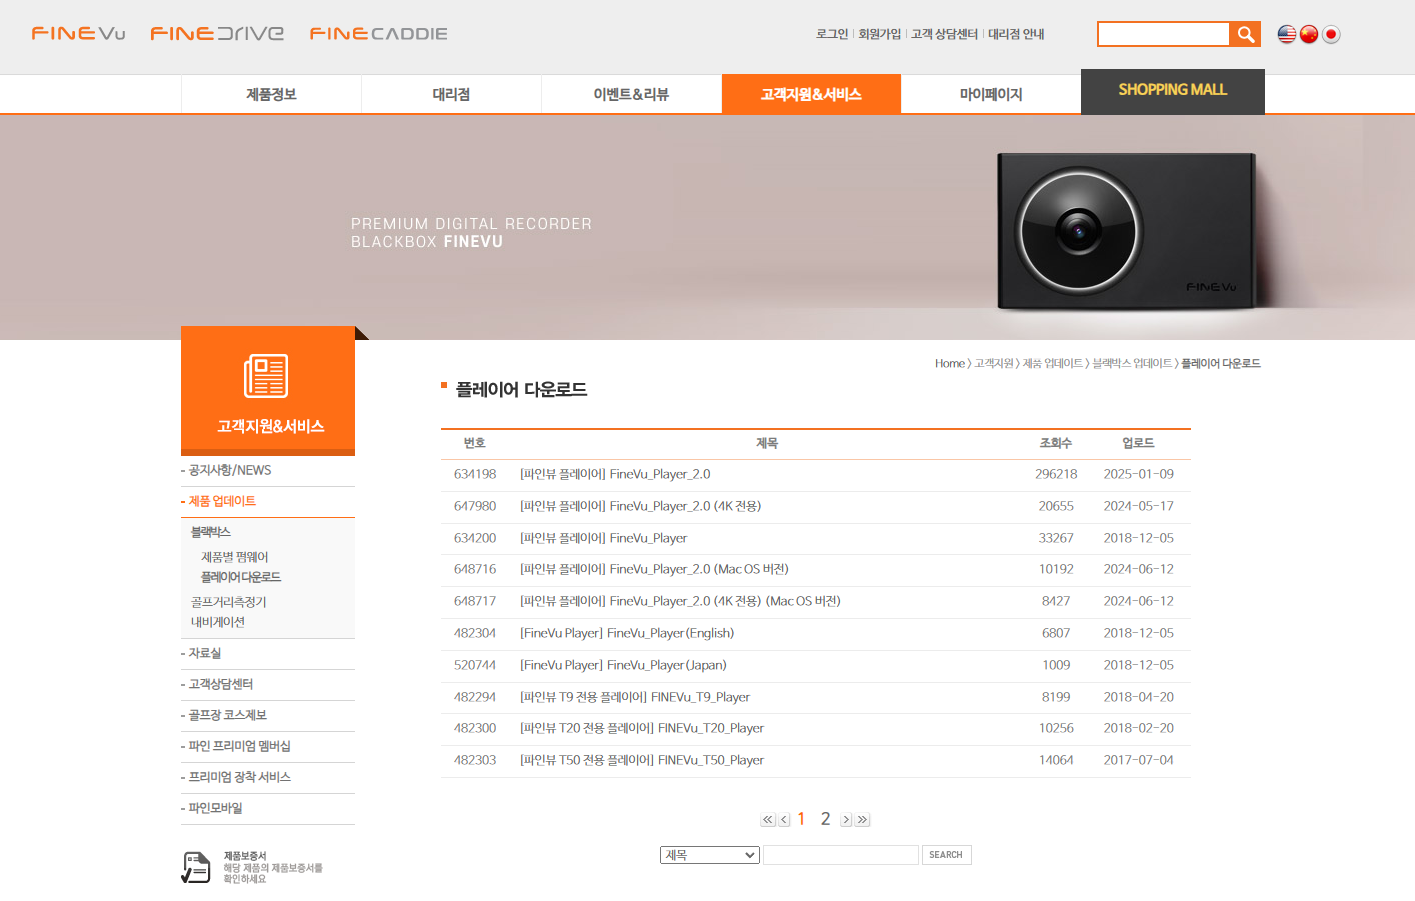
Task: Click the 대리점 안내 link
Action: [x=1016, y=34]
